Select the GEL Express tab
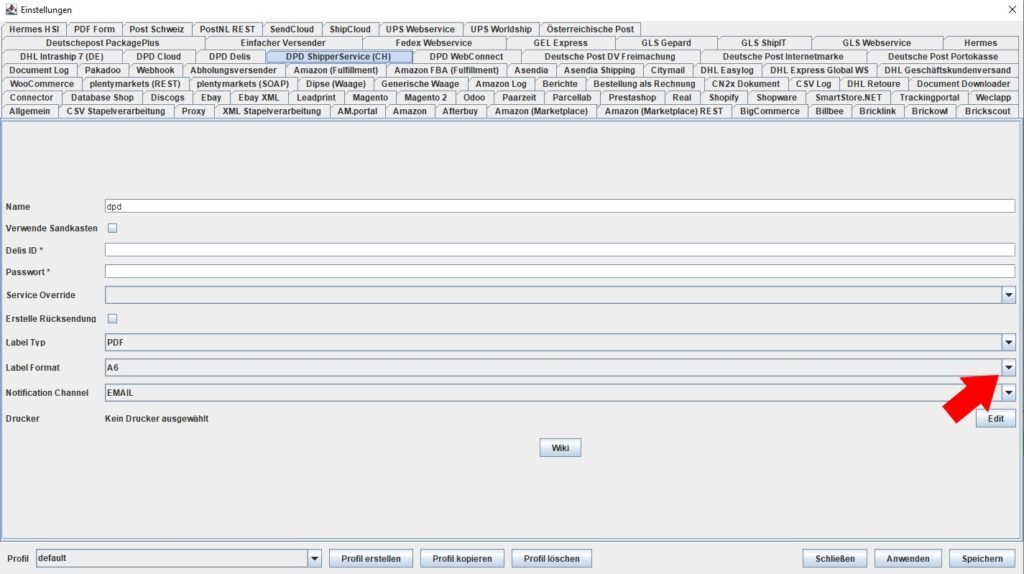 pos(560,43)
